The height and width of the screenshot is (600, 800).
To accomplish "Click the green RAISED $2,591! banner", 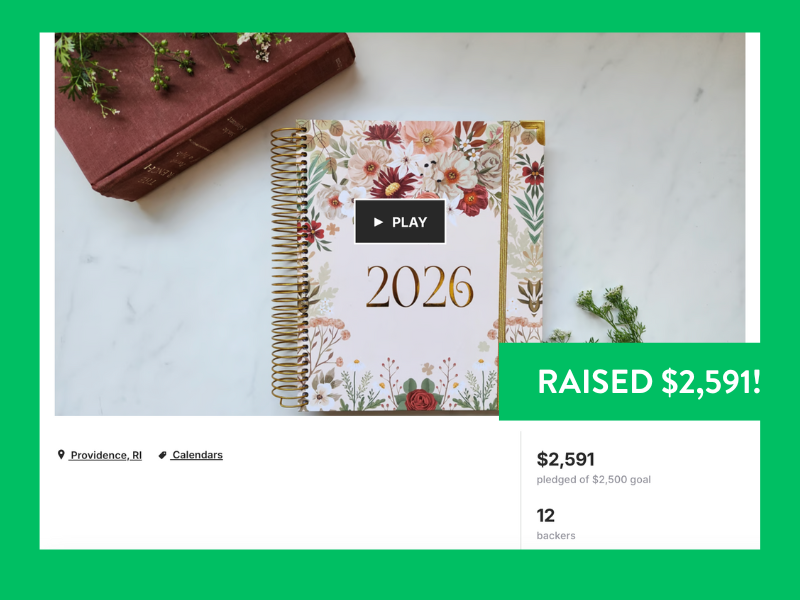I will pos(629,381).
